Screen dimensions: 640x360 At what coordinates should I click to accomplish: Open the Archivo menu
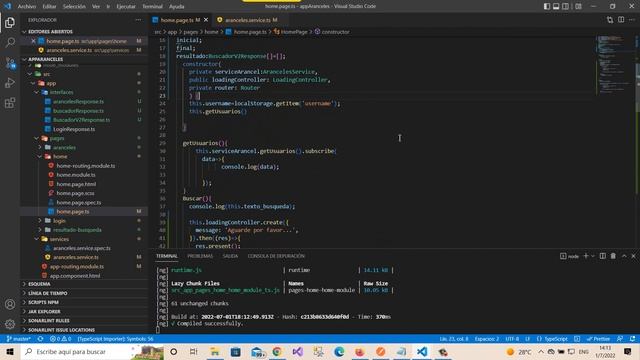coord(27,6)
